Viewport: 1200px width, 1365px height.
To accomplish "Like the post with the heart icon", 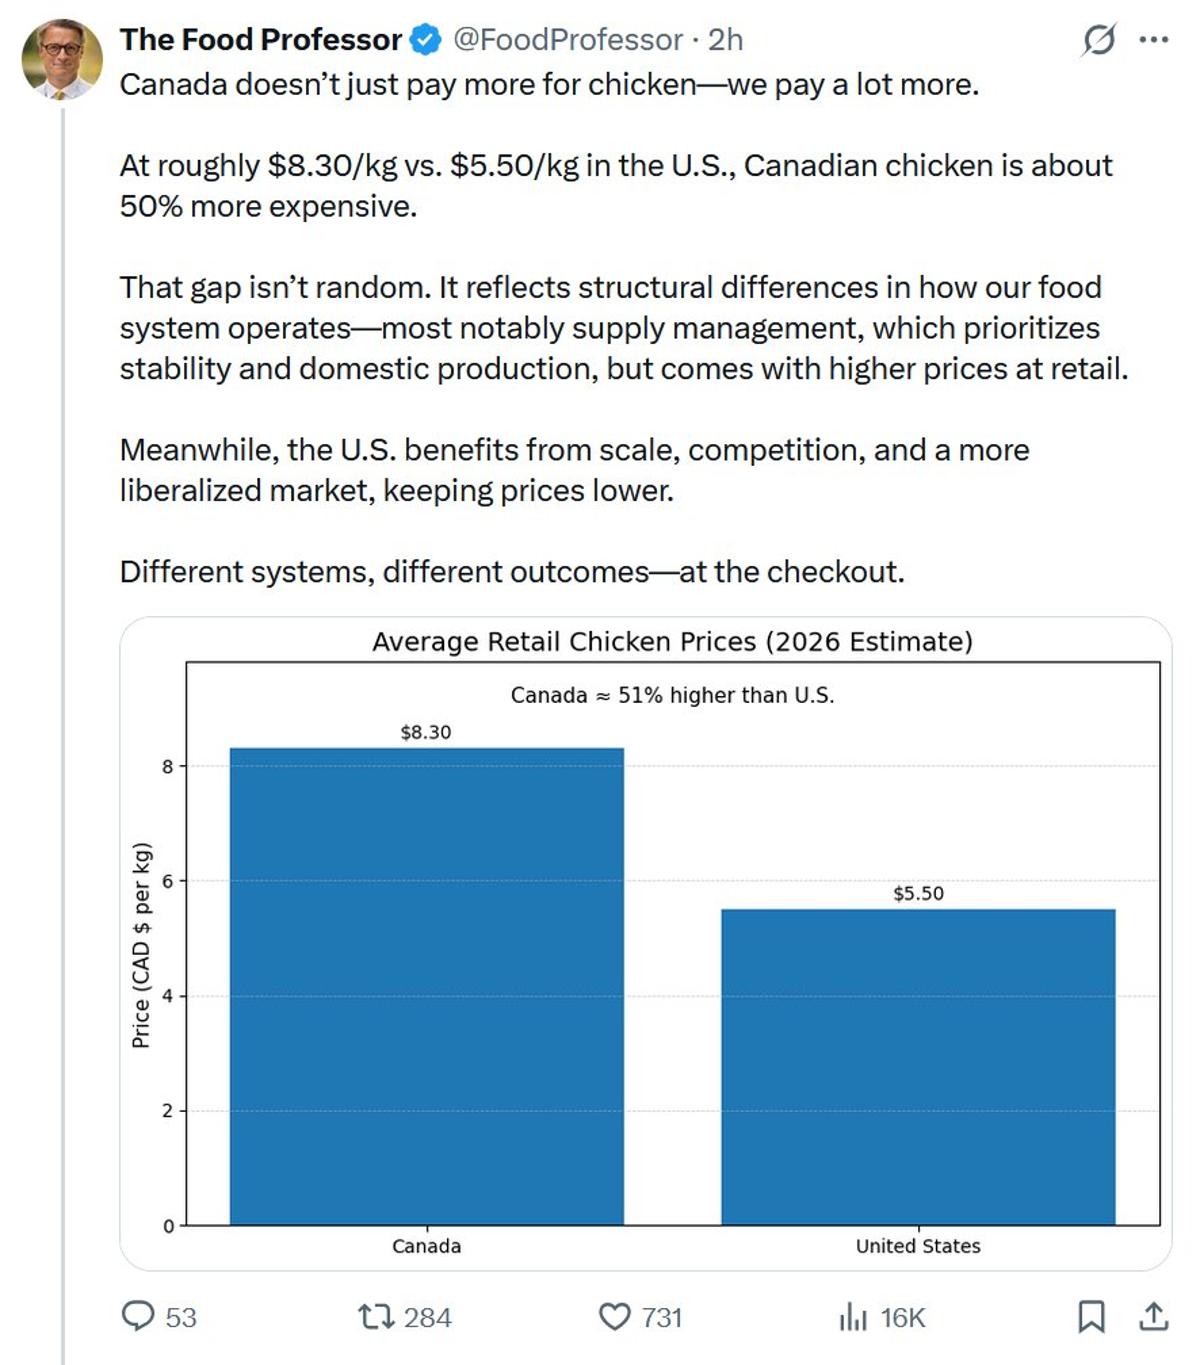I will [x=615, y=1317].
